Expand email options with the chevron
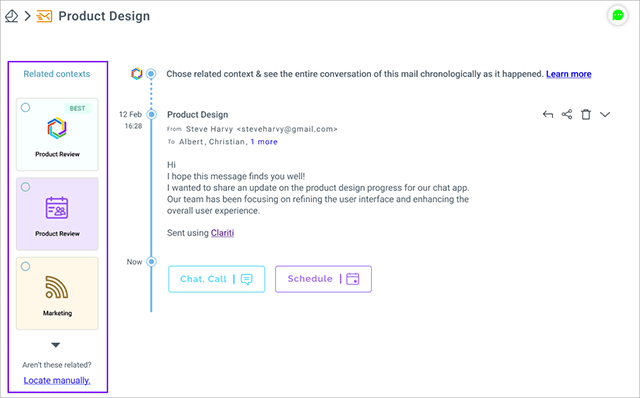The height and width of the screenshot is (398, 640). pos(605,114)
